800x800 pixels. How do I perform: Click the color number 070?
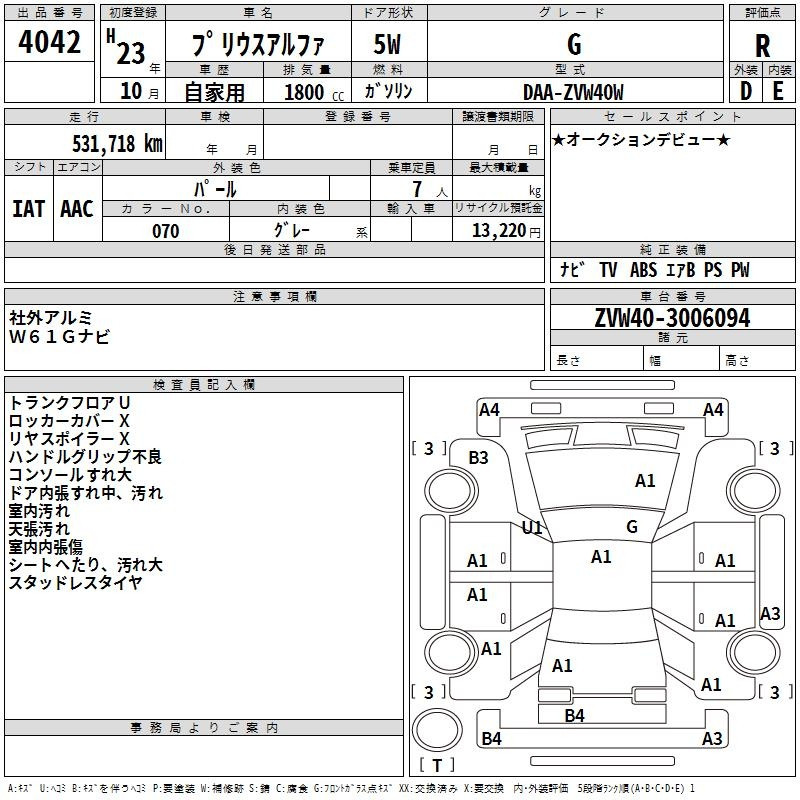click(x=166, y=231)
